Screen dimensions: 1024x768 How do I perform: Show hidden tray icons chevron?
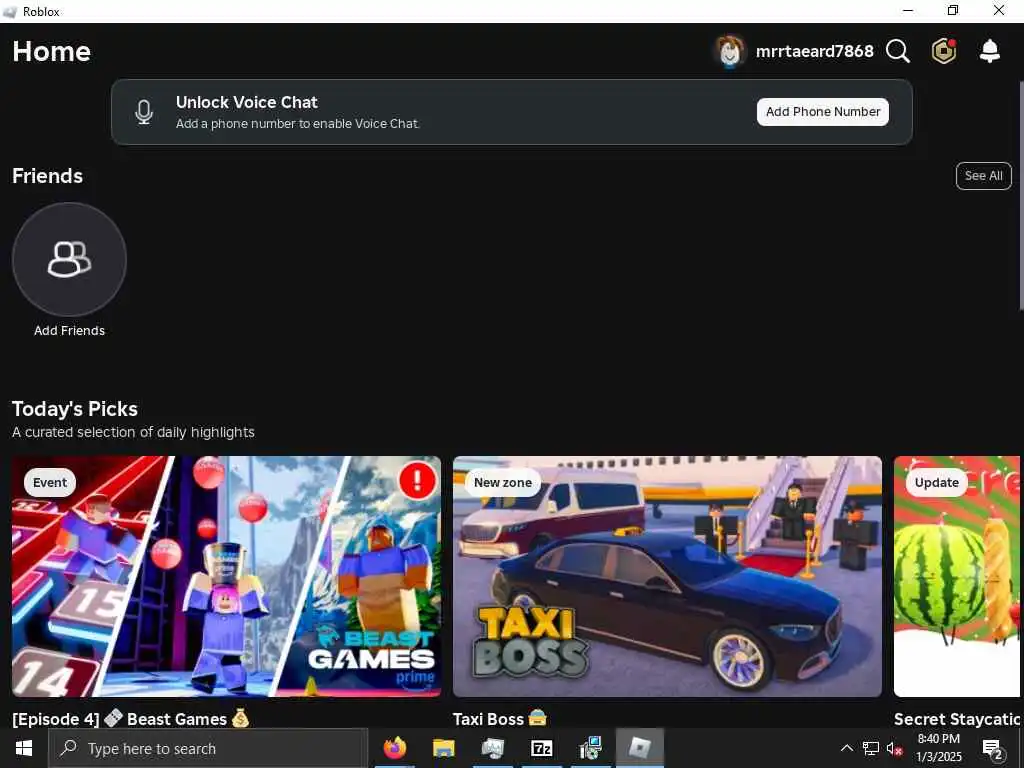coord(846,748)
